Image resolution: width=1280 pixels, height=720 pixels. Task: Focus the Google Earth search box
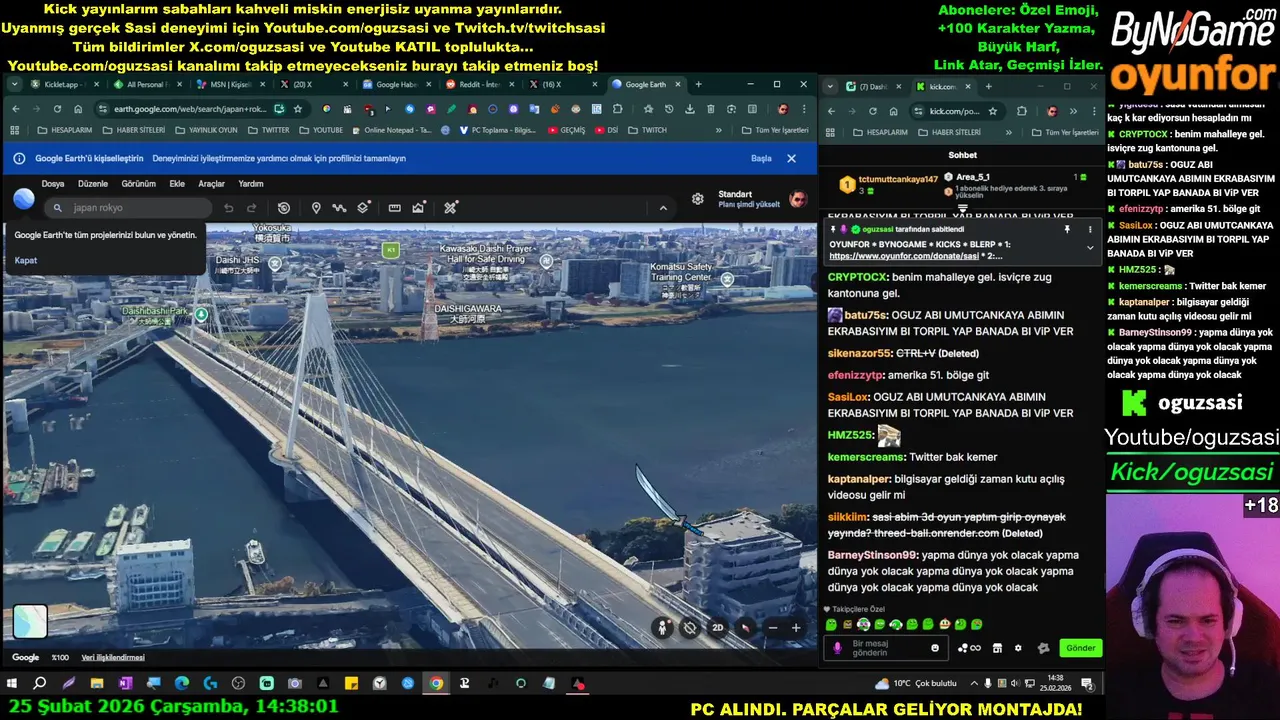(x=129, y=208)
